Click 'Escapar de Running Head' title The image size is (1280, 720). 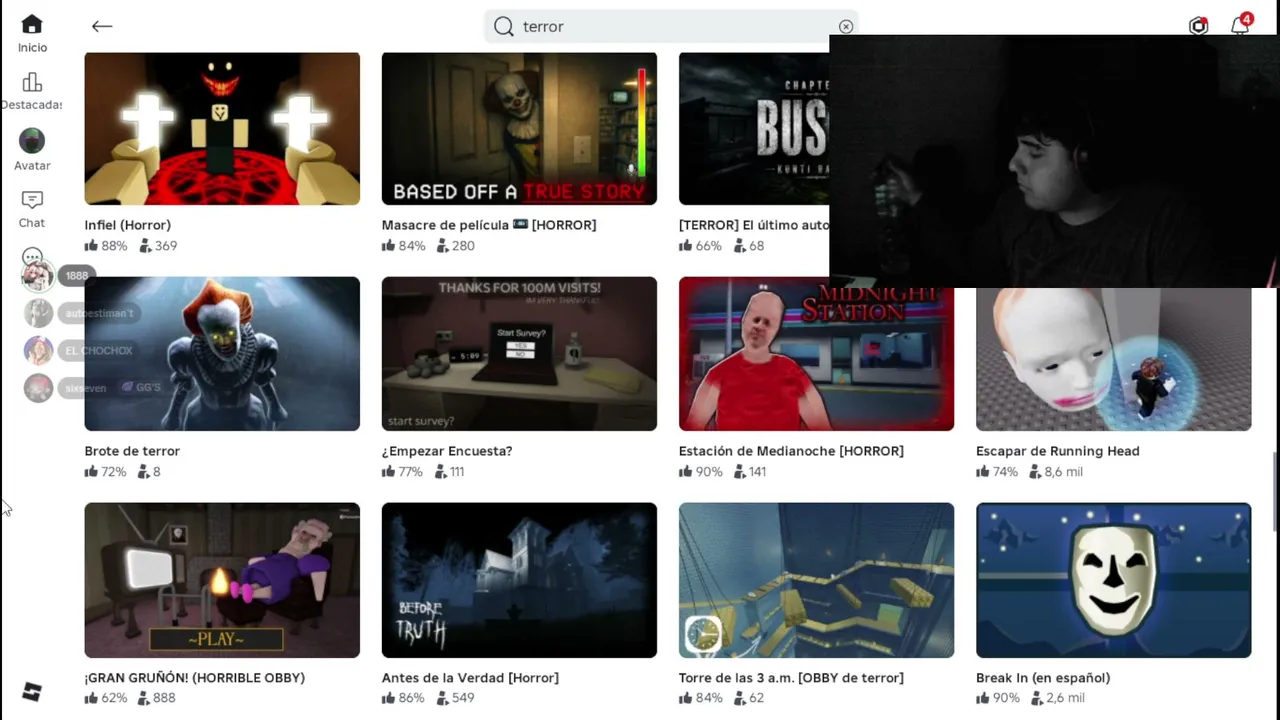coord(1058,451)
